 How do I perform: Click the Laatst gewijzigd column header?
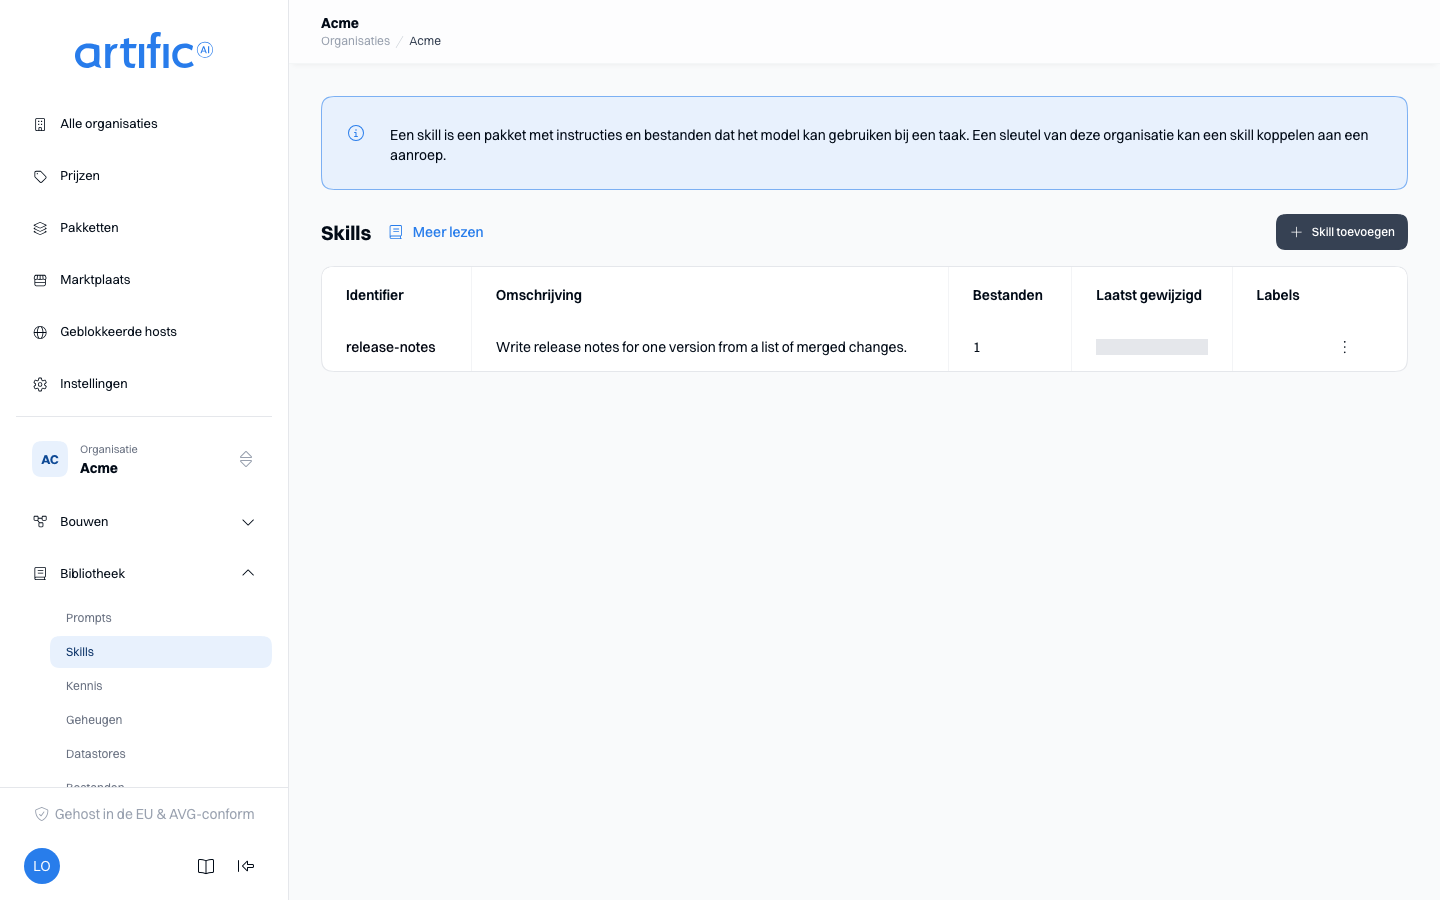1149,295
